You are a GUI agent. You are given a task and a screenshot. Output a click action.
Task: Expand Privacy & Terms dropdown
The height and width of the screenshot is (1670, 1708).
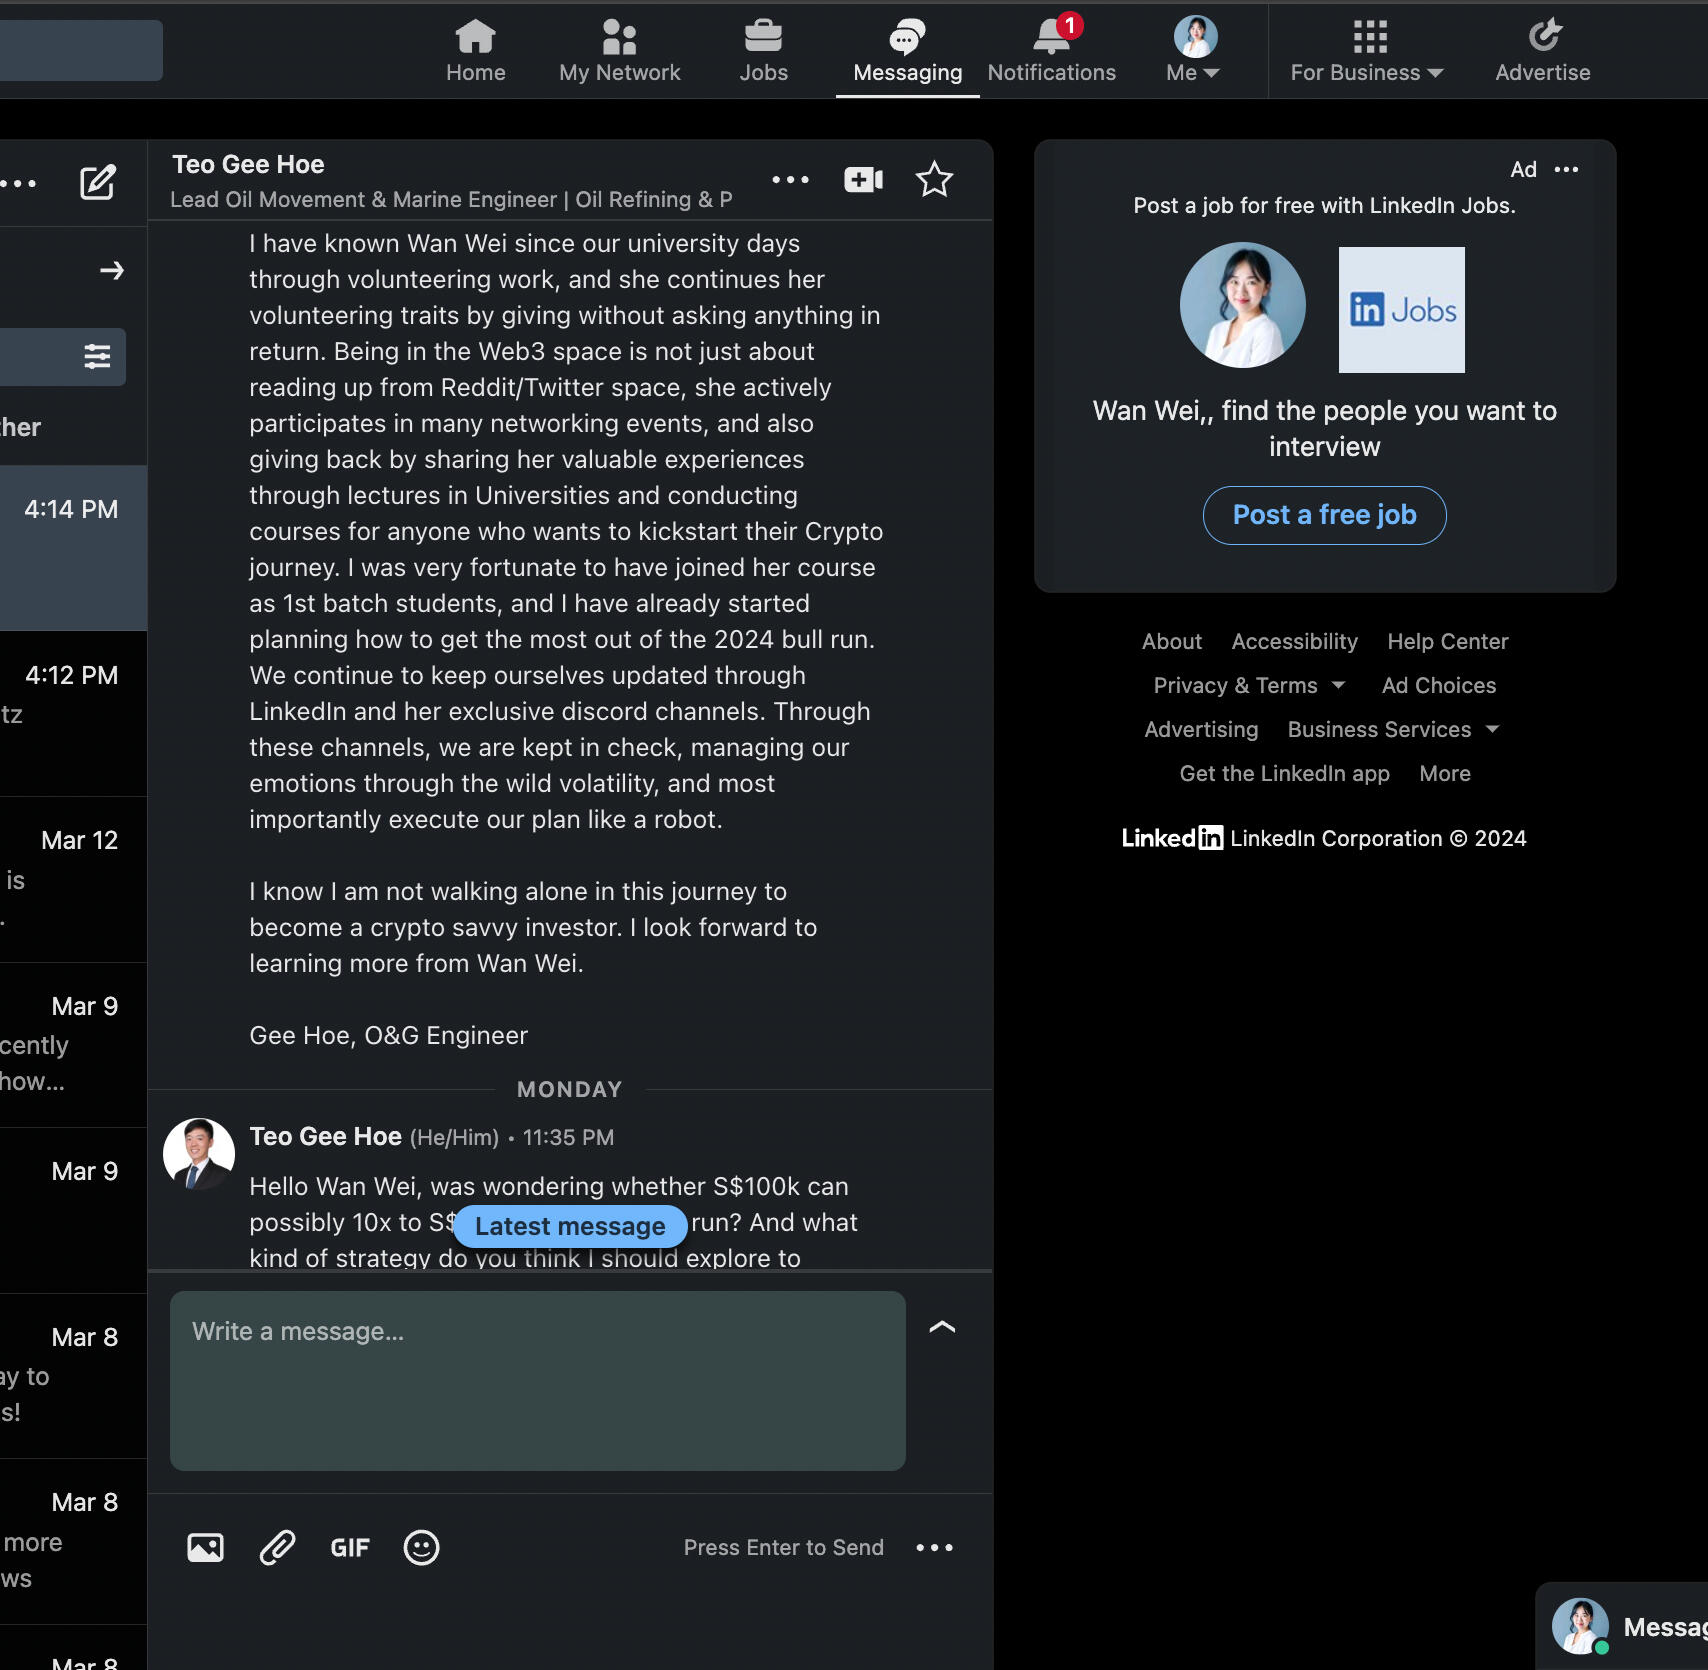[1249, 686]
